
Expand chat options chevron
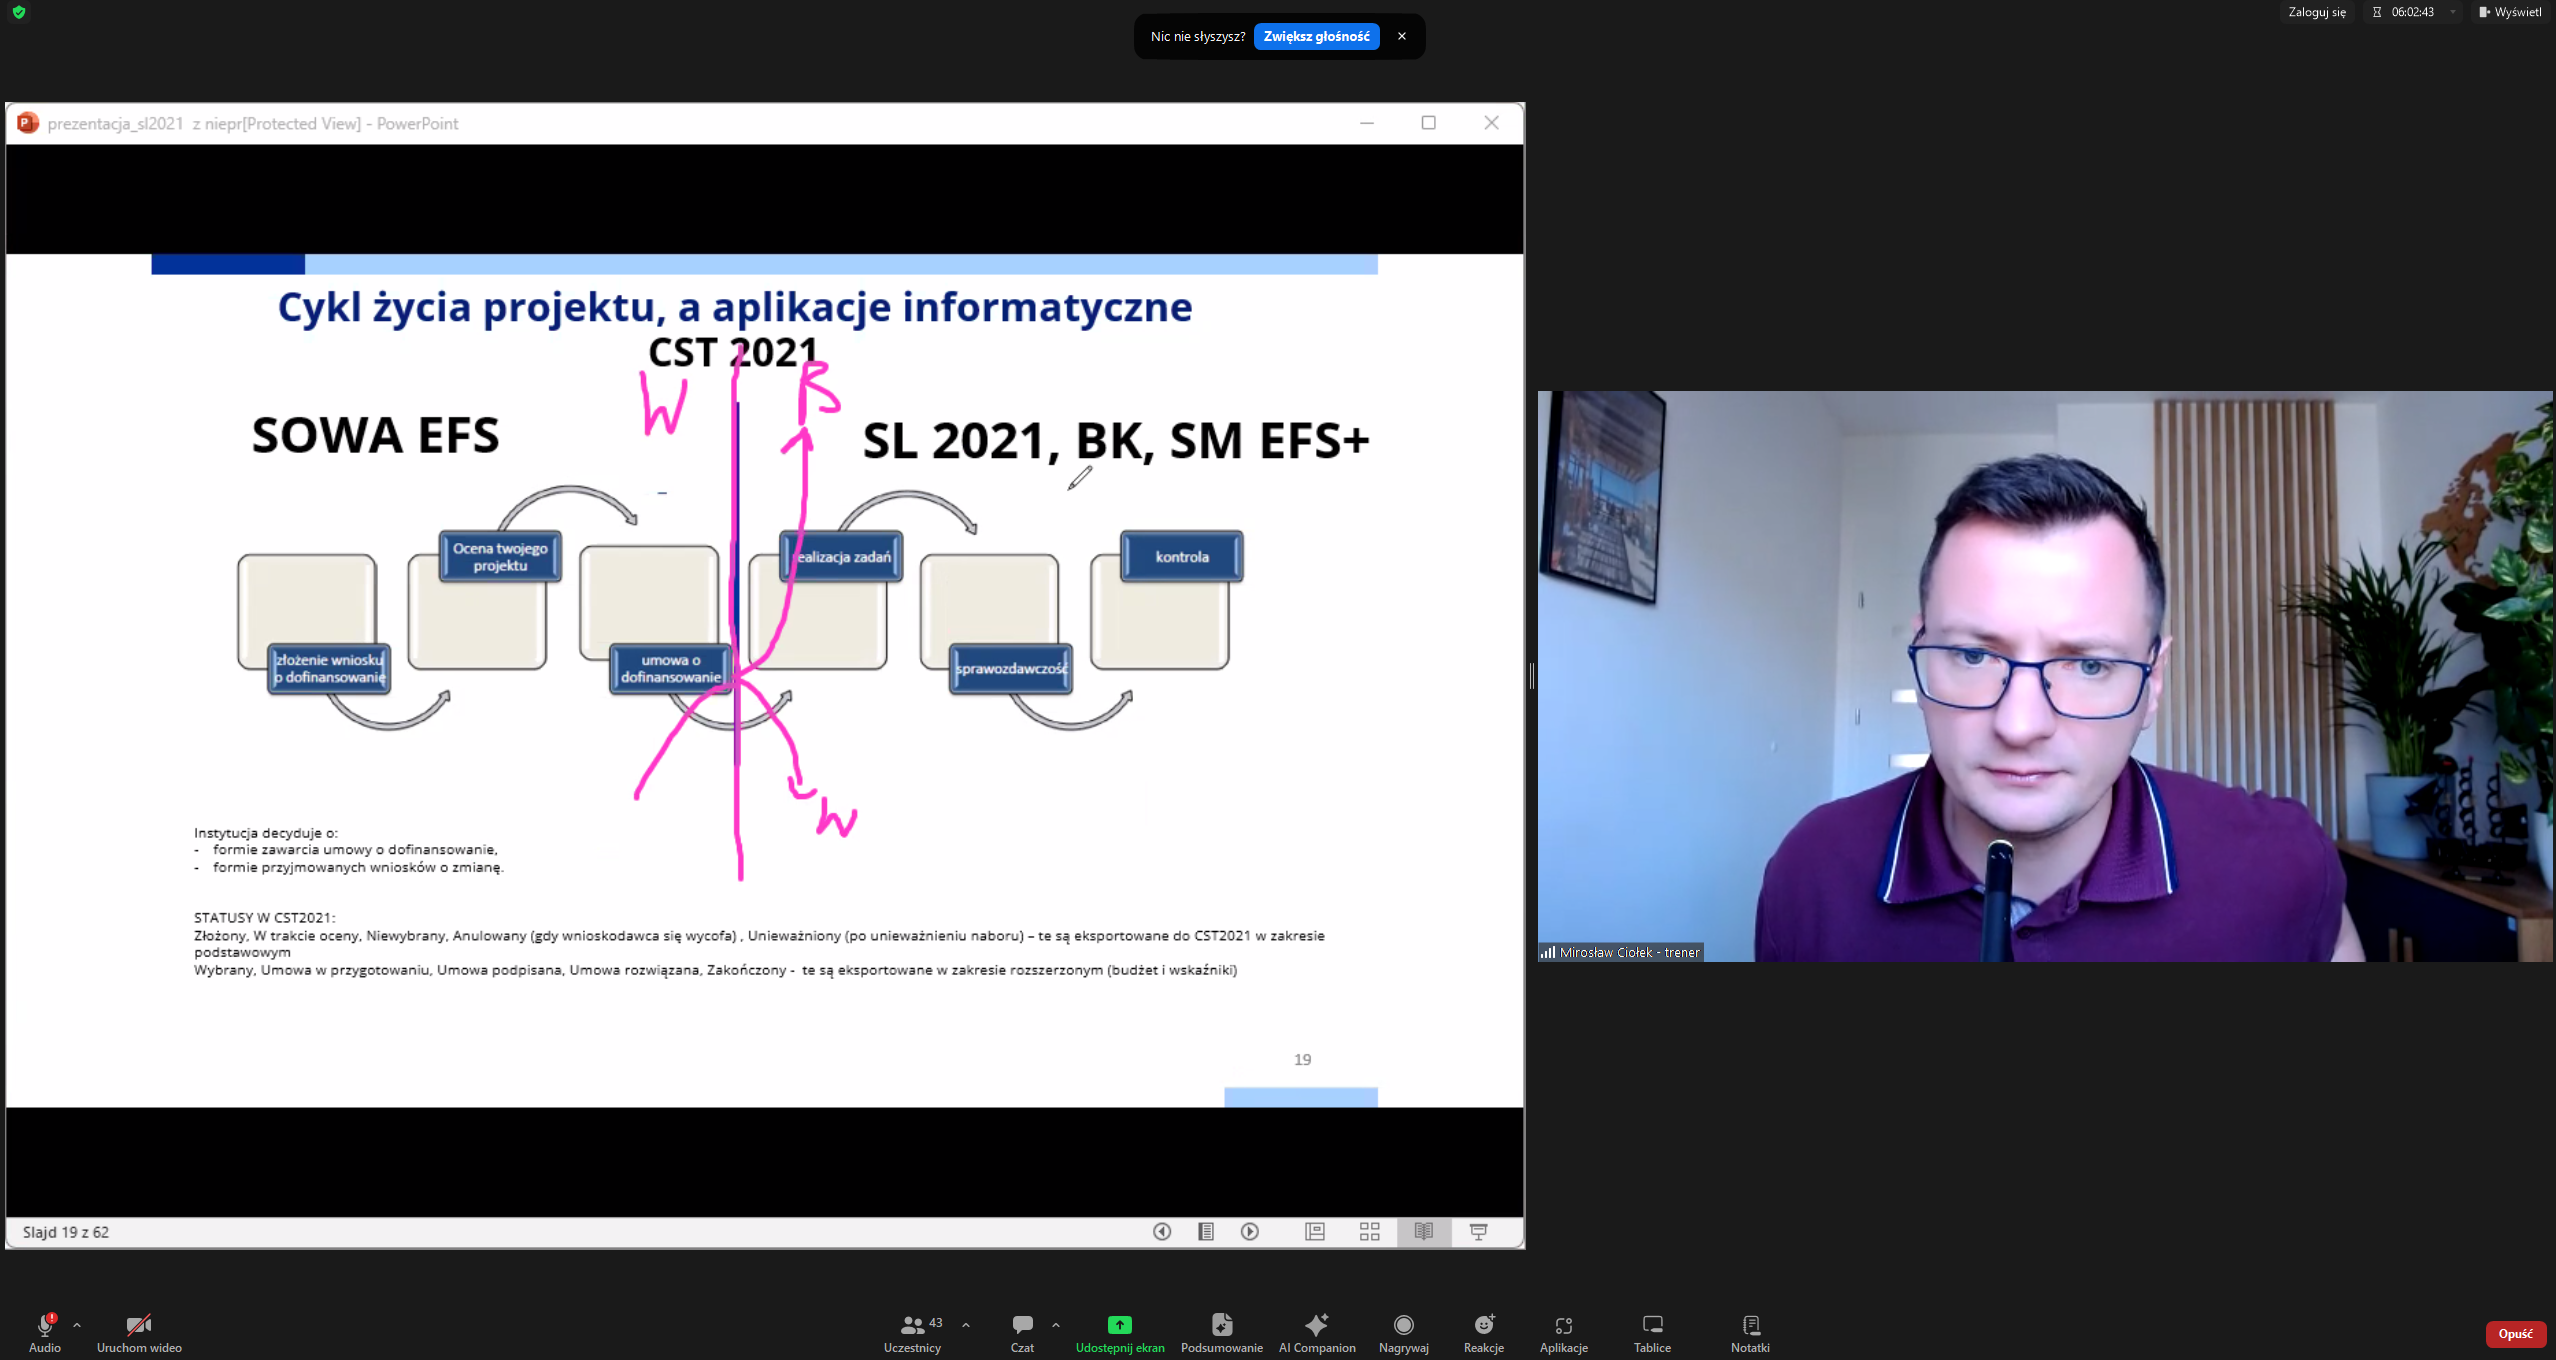tap(1056, 1325)
